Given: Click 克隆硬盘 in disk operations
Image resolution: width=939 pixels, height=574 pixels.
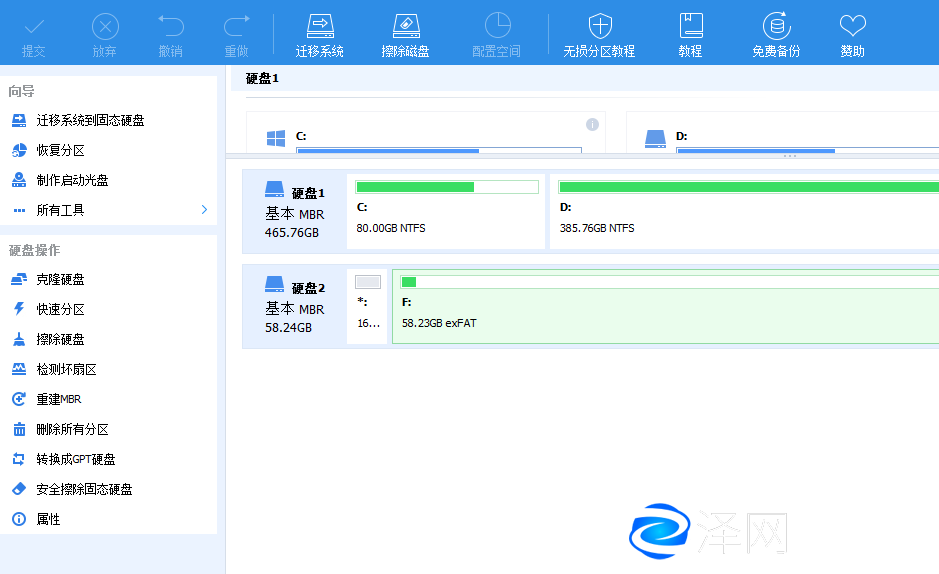Looking at the screenshot, I should pos(60,279).
